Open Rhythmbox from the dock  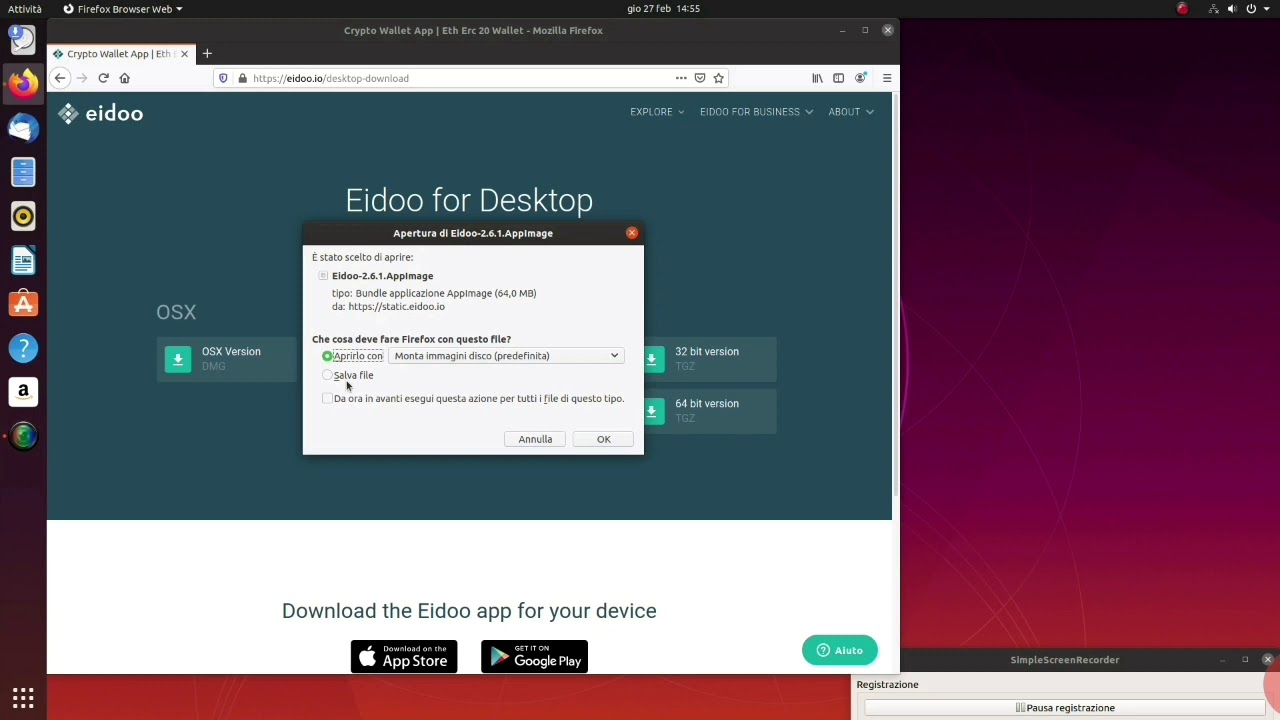(23, 216)
